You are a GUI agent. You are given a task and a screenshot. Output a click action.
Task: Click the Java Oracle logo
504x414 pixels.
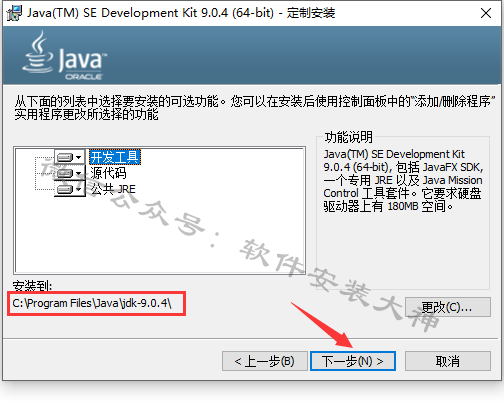(x=65, y=55)
